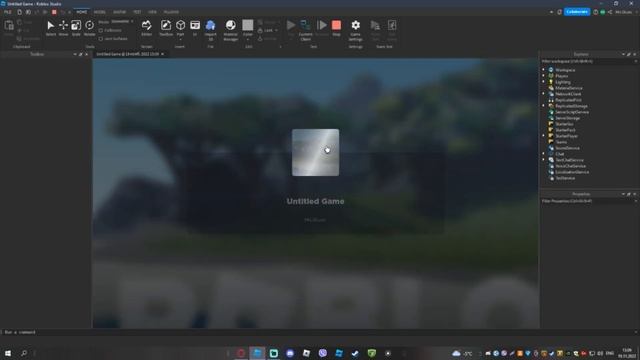640x360 pixels.
Task: Open the Windows Start menu
Action: tap(8, 353)
